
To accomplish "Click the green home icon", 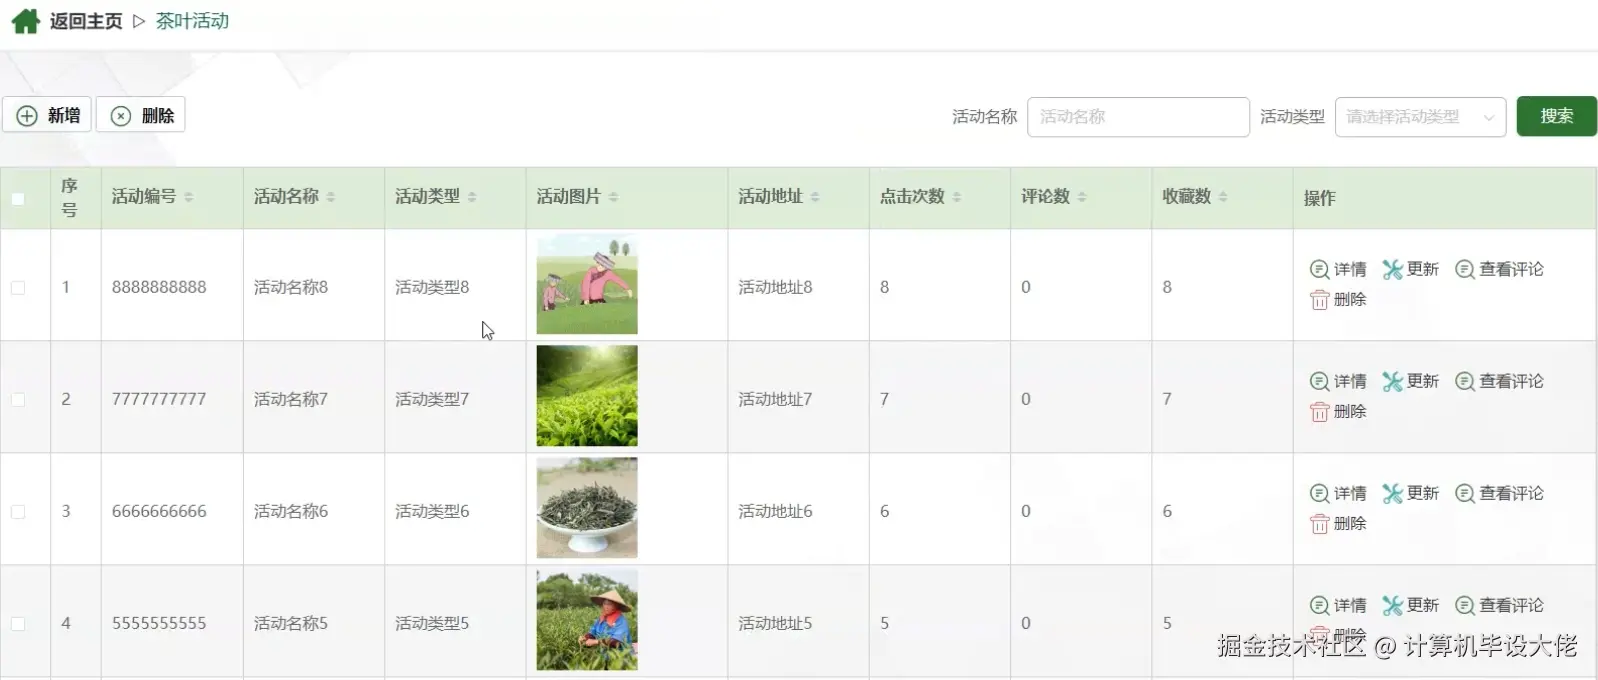I will coord(25,21).
